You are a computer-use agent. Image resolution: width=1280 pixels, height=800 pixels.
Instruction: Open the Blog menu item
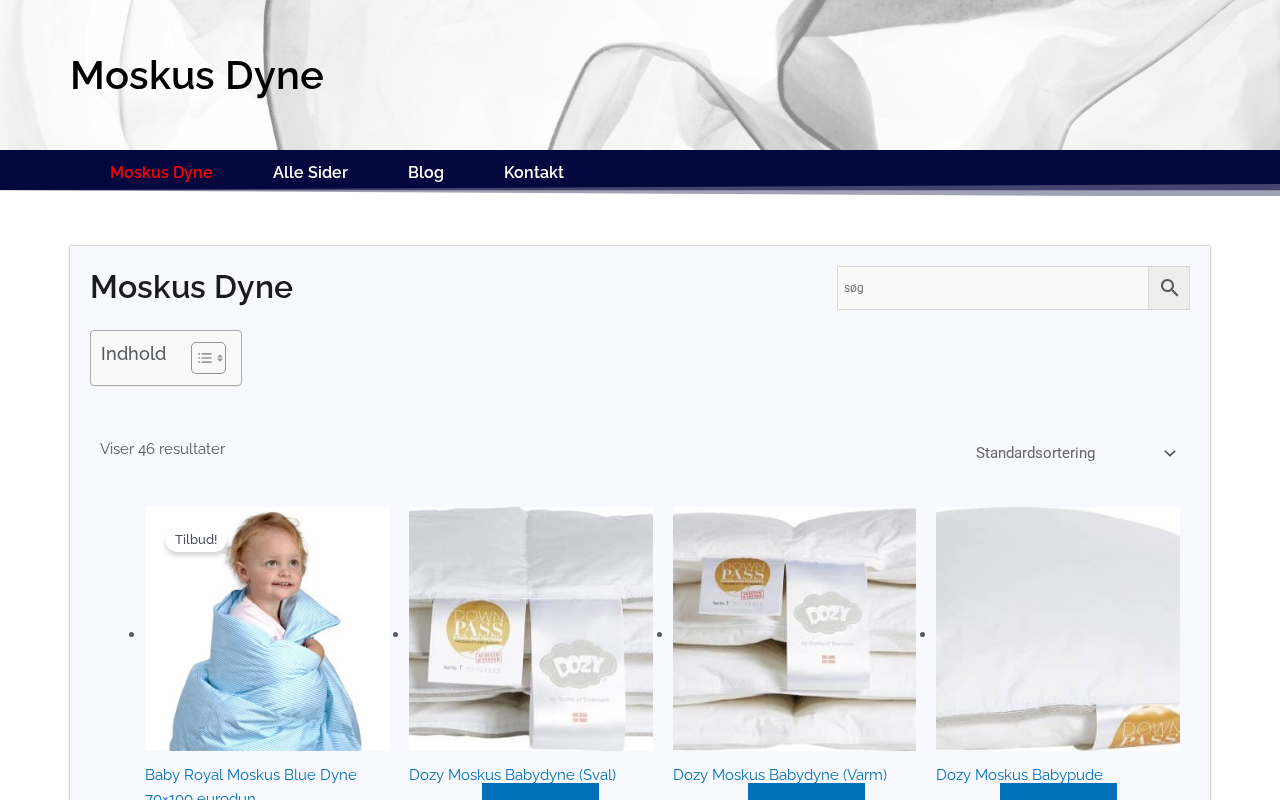point(426,172)
